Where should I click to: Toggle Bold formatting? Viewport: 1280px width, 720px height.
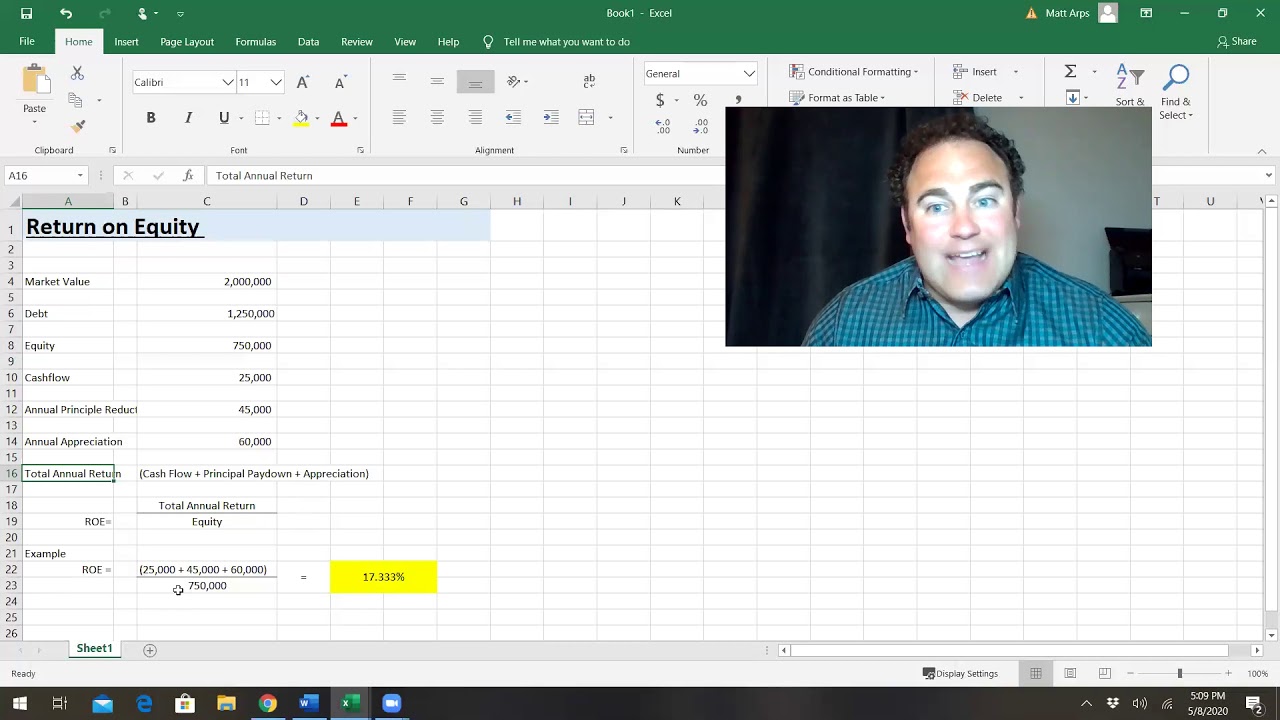point(151,118)
